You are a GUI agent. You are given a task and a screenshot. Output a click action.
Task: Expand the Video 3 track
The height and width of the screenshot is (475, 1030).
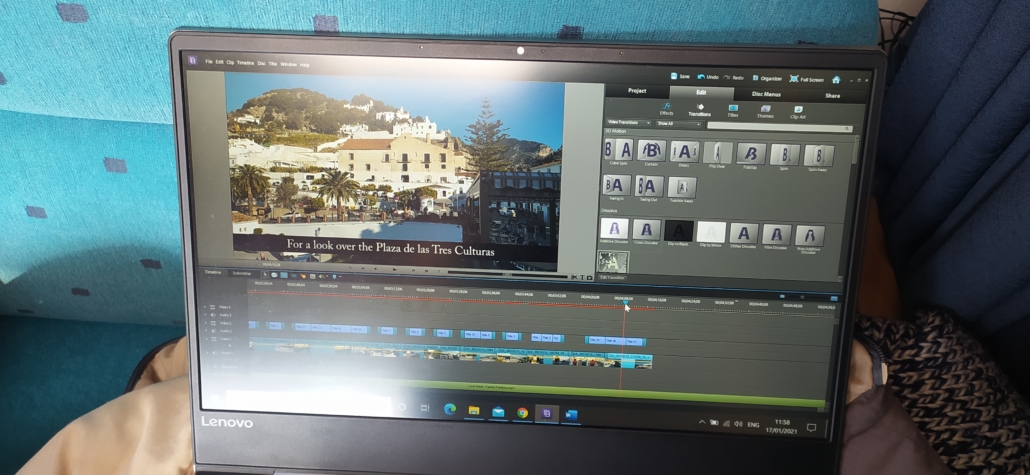[x=205, y=306]
